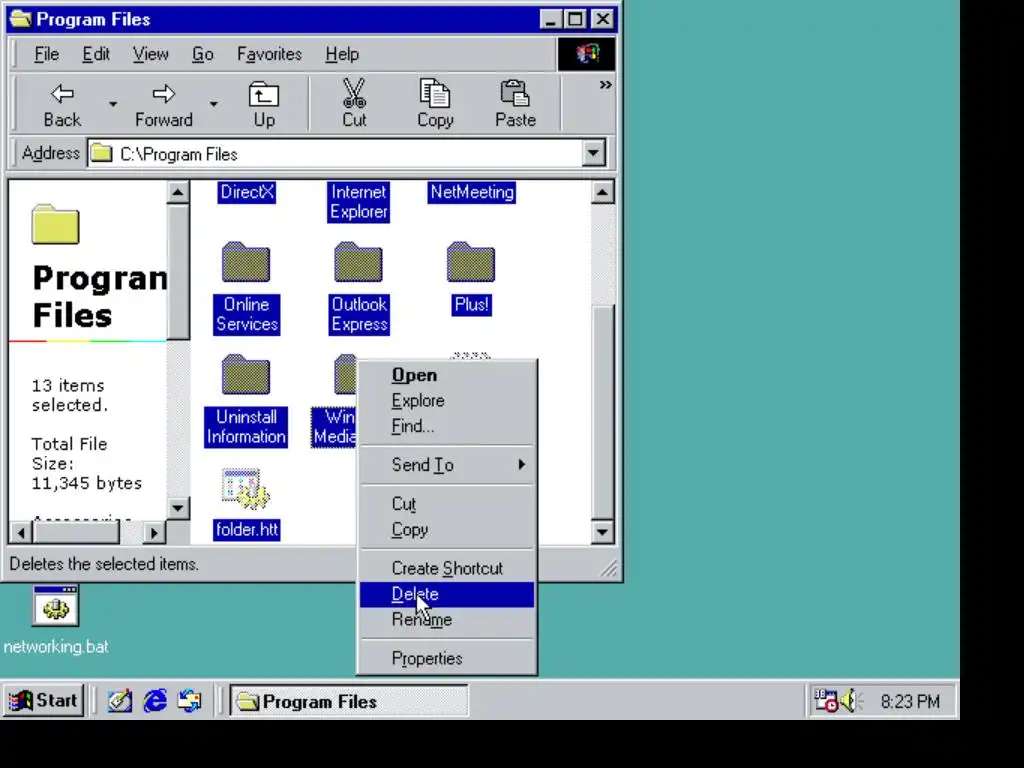The width and height of the screenshot is (1024, 768).
Task: Click the Forward toolbar button
Action: coord(163,104)
